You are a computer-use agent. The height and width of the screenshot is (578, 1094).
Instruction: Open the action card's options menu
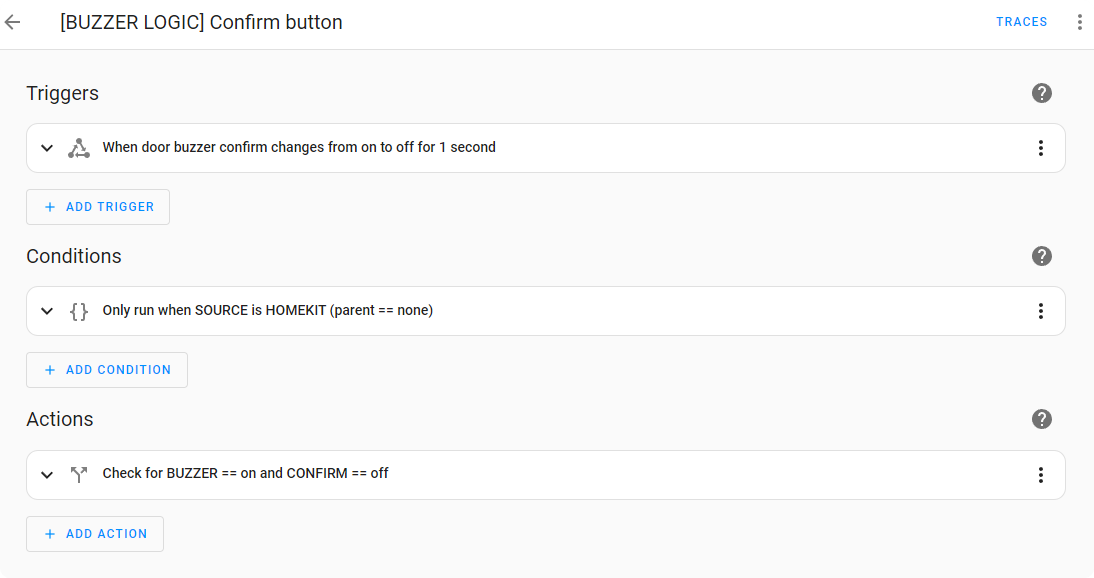coord(1041,474)
